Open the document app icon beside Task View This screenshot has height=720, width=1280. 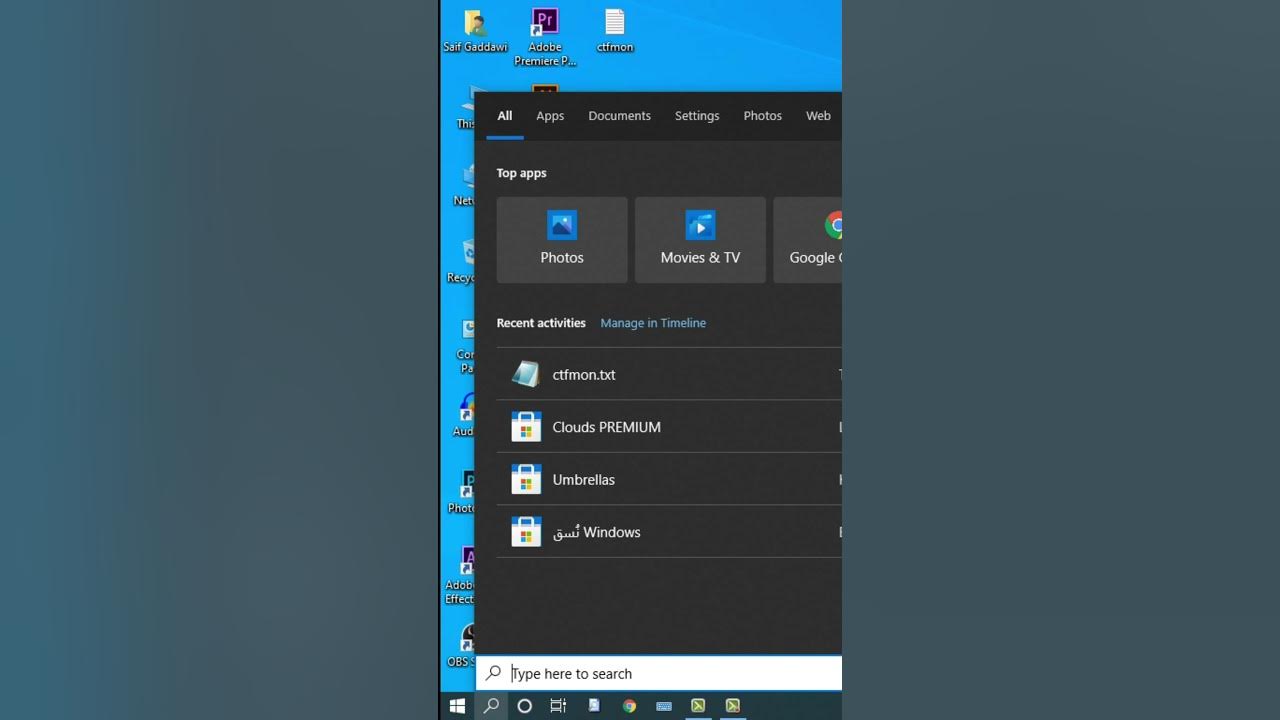tap(594, 705)
